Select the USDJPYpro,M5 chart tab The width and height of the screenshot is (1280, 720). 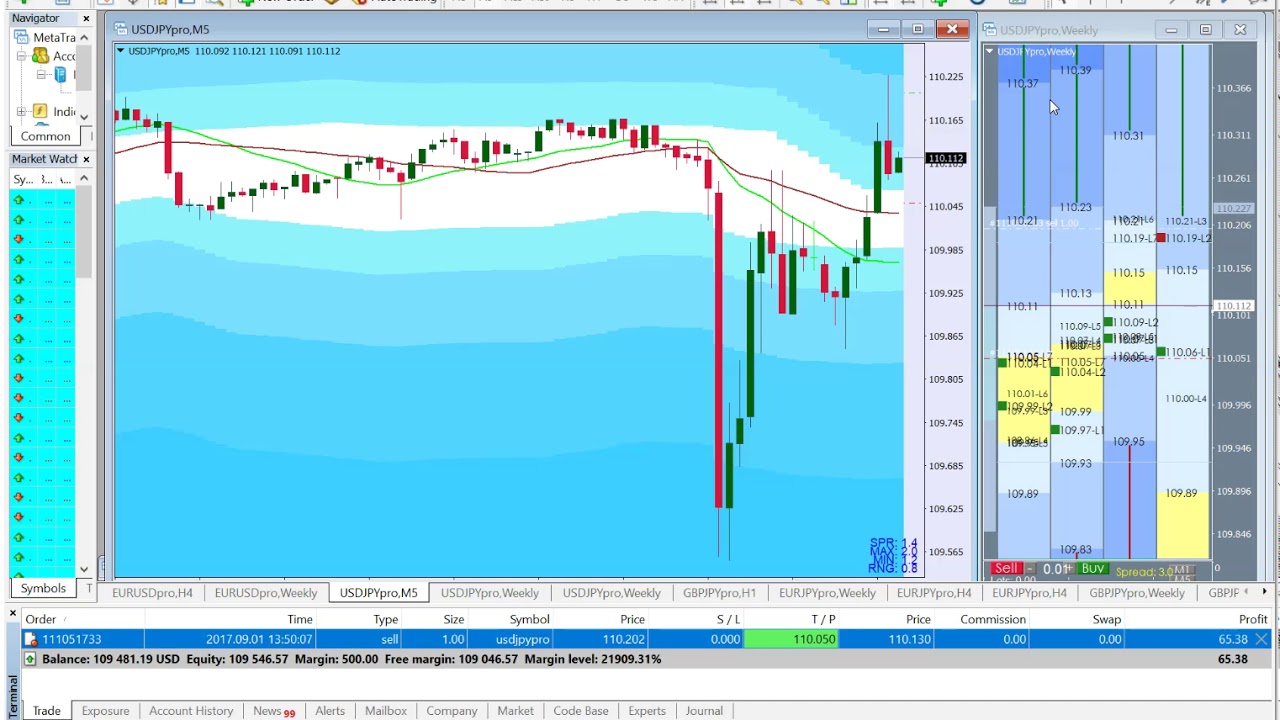click(x=378, y=593)
